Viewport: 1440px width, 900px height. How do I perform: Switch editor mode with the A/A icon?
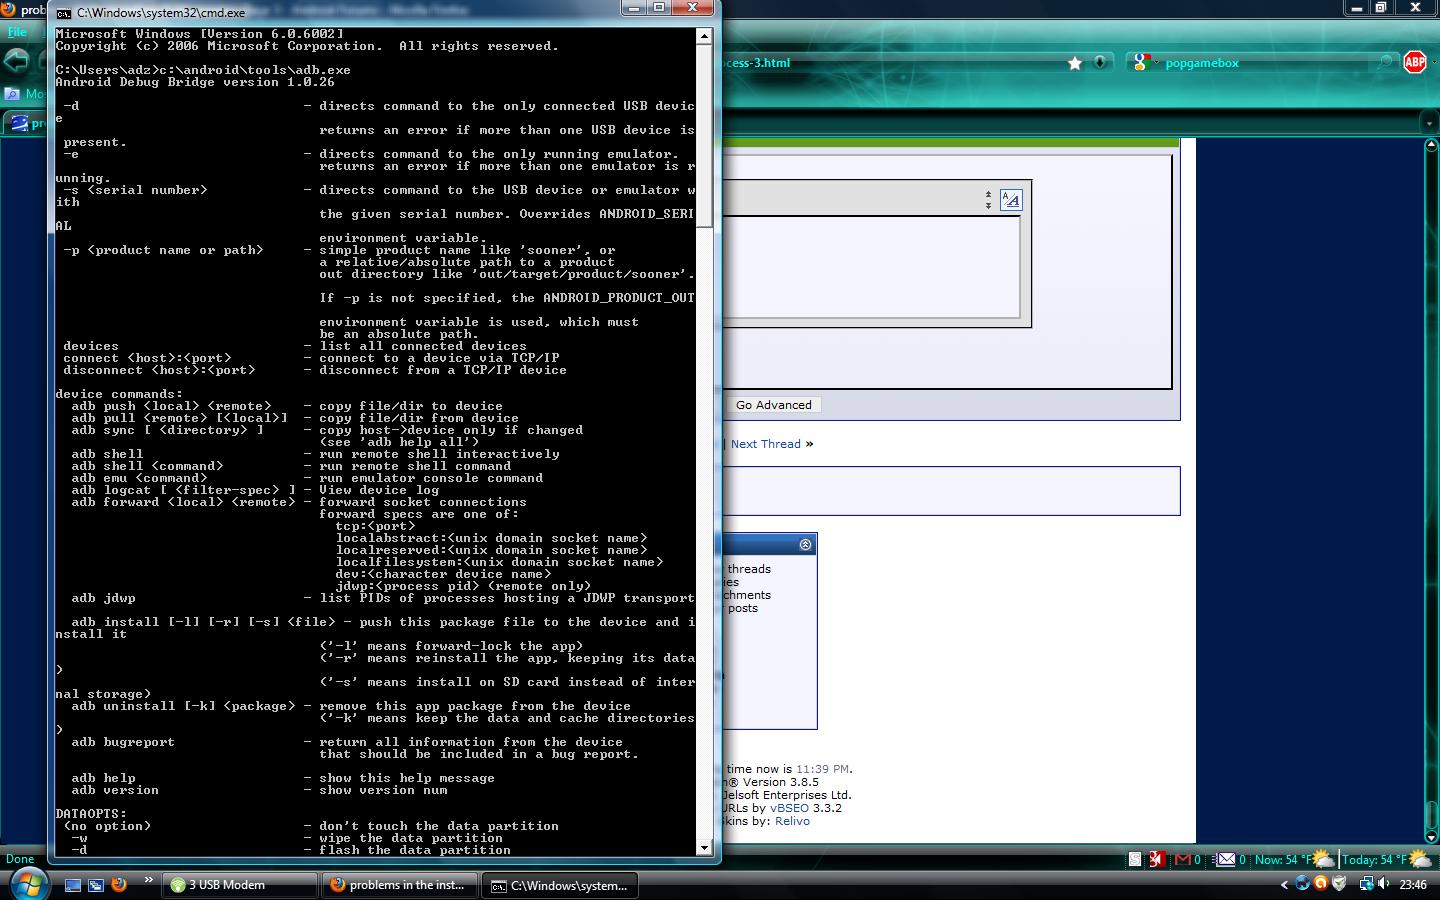pos(1011,200)
